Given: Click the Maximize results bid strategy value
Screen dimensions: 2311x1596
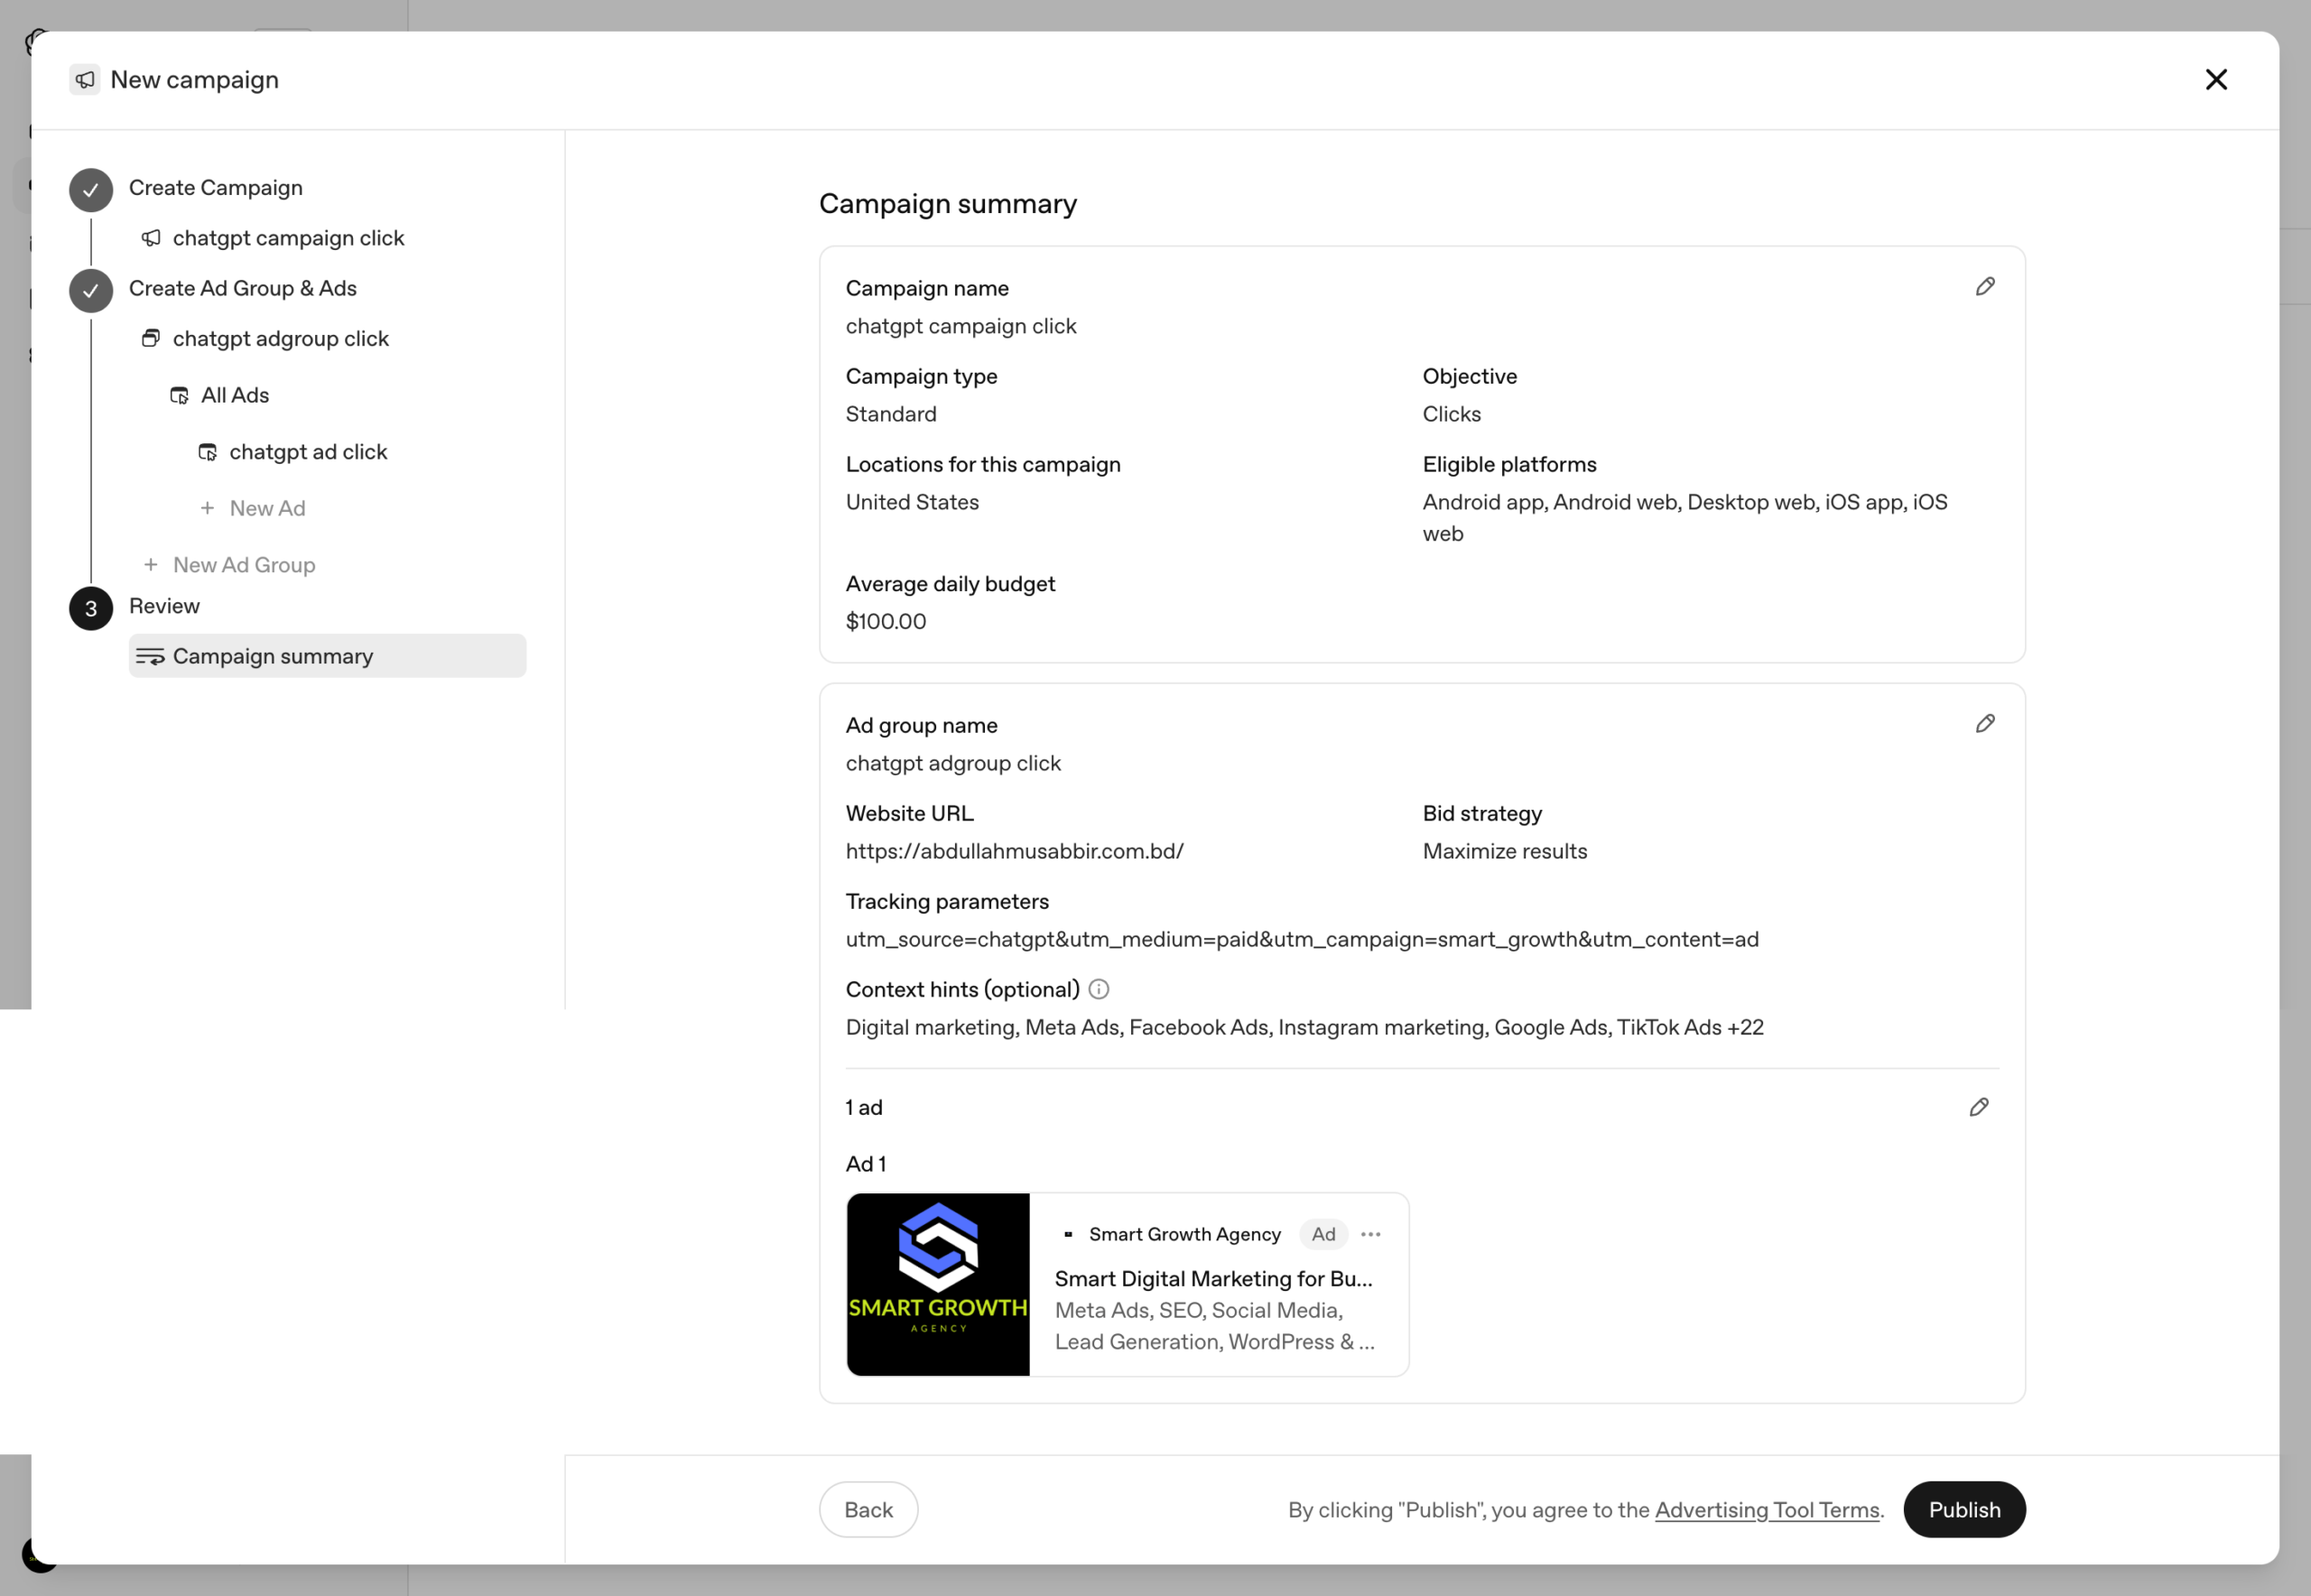Looking at the screenshot, I should [1505, 851].
